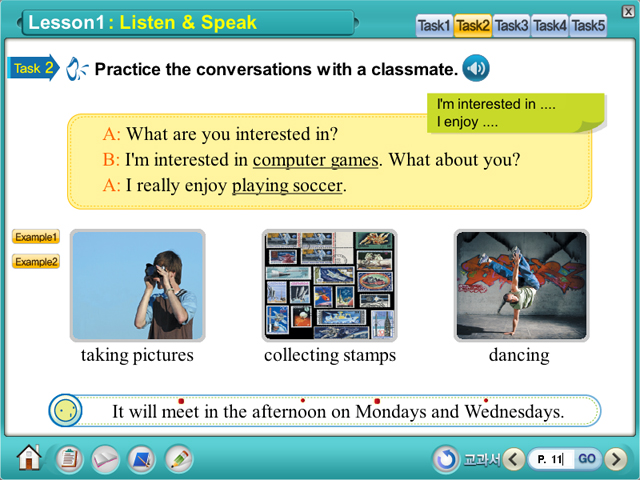640x480 pixels.
Task: Select the collecting stamps picture
Action: point(329,285)
